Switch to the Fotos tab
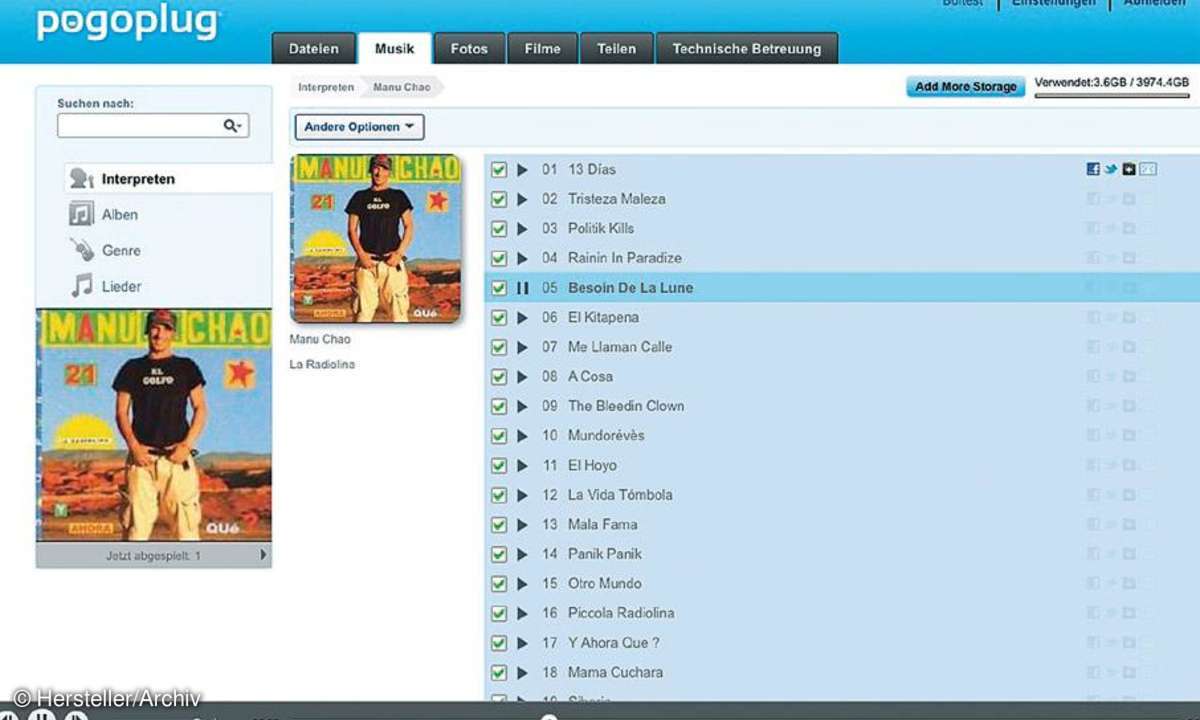Viewport: 1200px width, 720px height. [x=469, y=48]
